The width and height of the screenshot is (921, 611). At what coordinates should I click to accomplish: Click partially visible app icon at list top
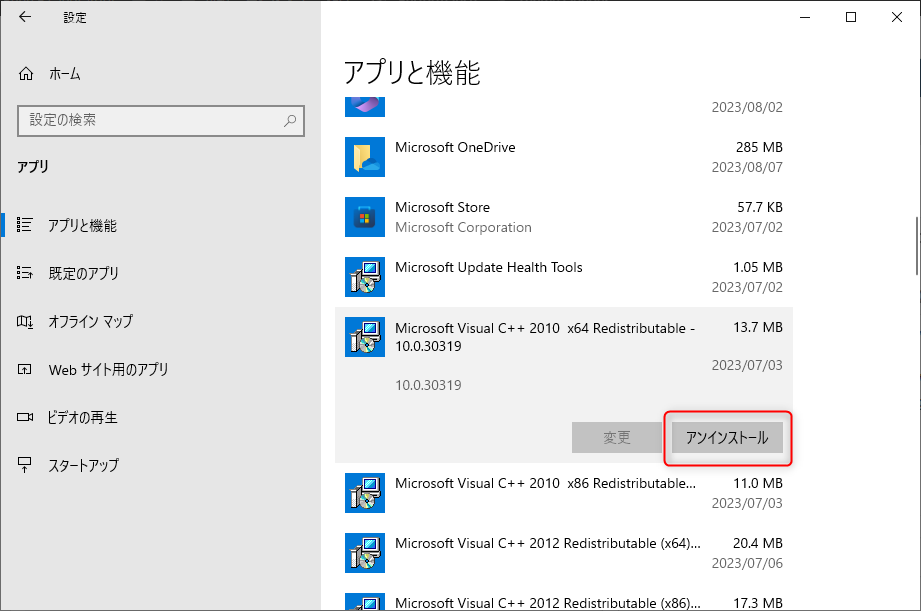coord(365,107)
